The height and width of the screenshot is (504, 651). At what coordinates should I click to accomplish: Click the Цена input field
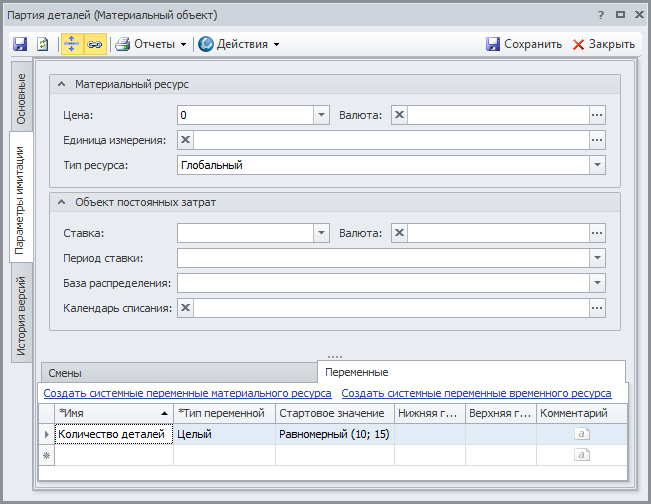pos(245,115)
